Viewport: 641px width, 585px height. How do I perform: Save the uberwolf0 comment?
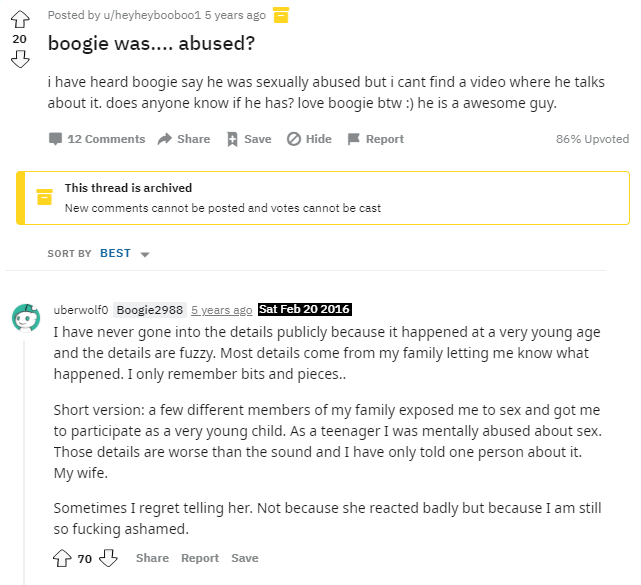[244, 558]
